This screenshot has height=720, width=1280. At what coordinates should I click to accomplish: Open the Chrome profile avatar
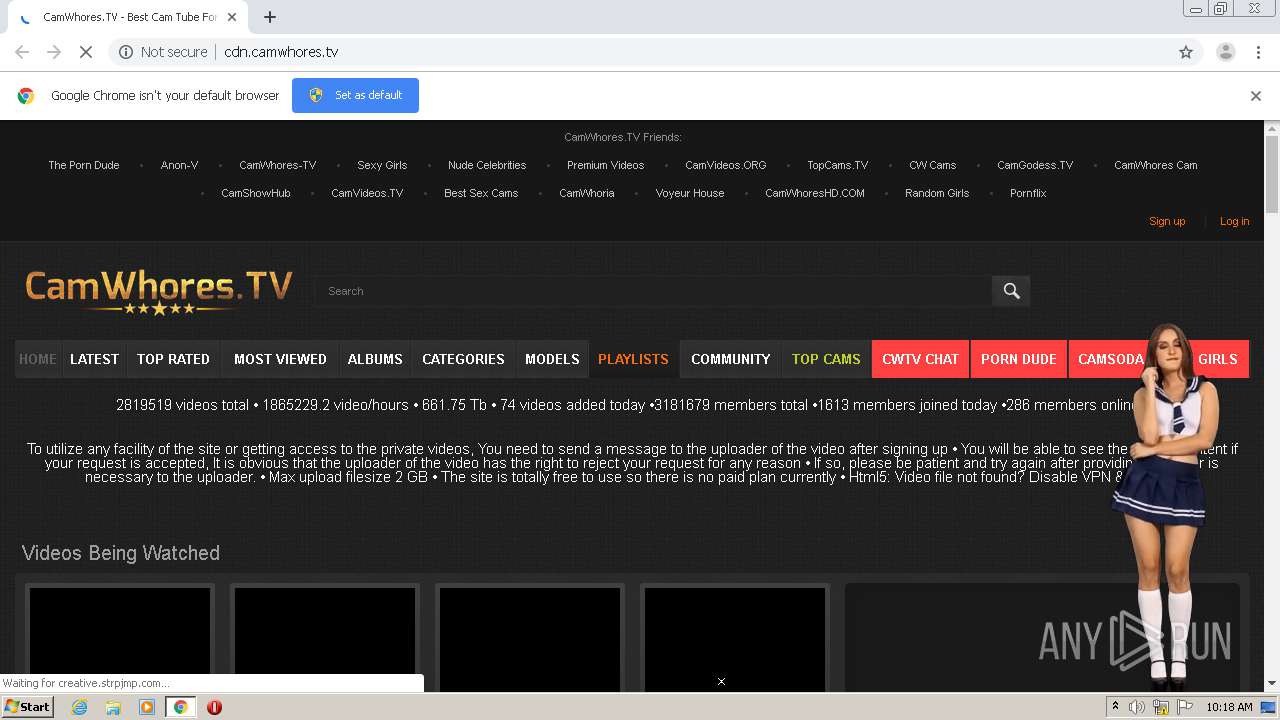point(1225,52)
